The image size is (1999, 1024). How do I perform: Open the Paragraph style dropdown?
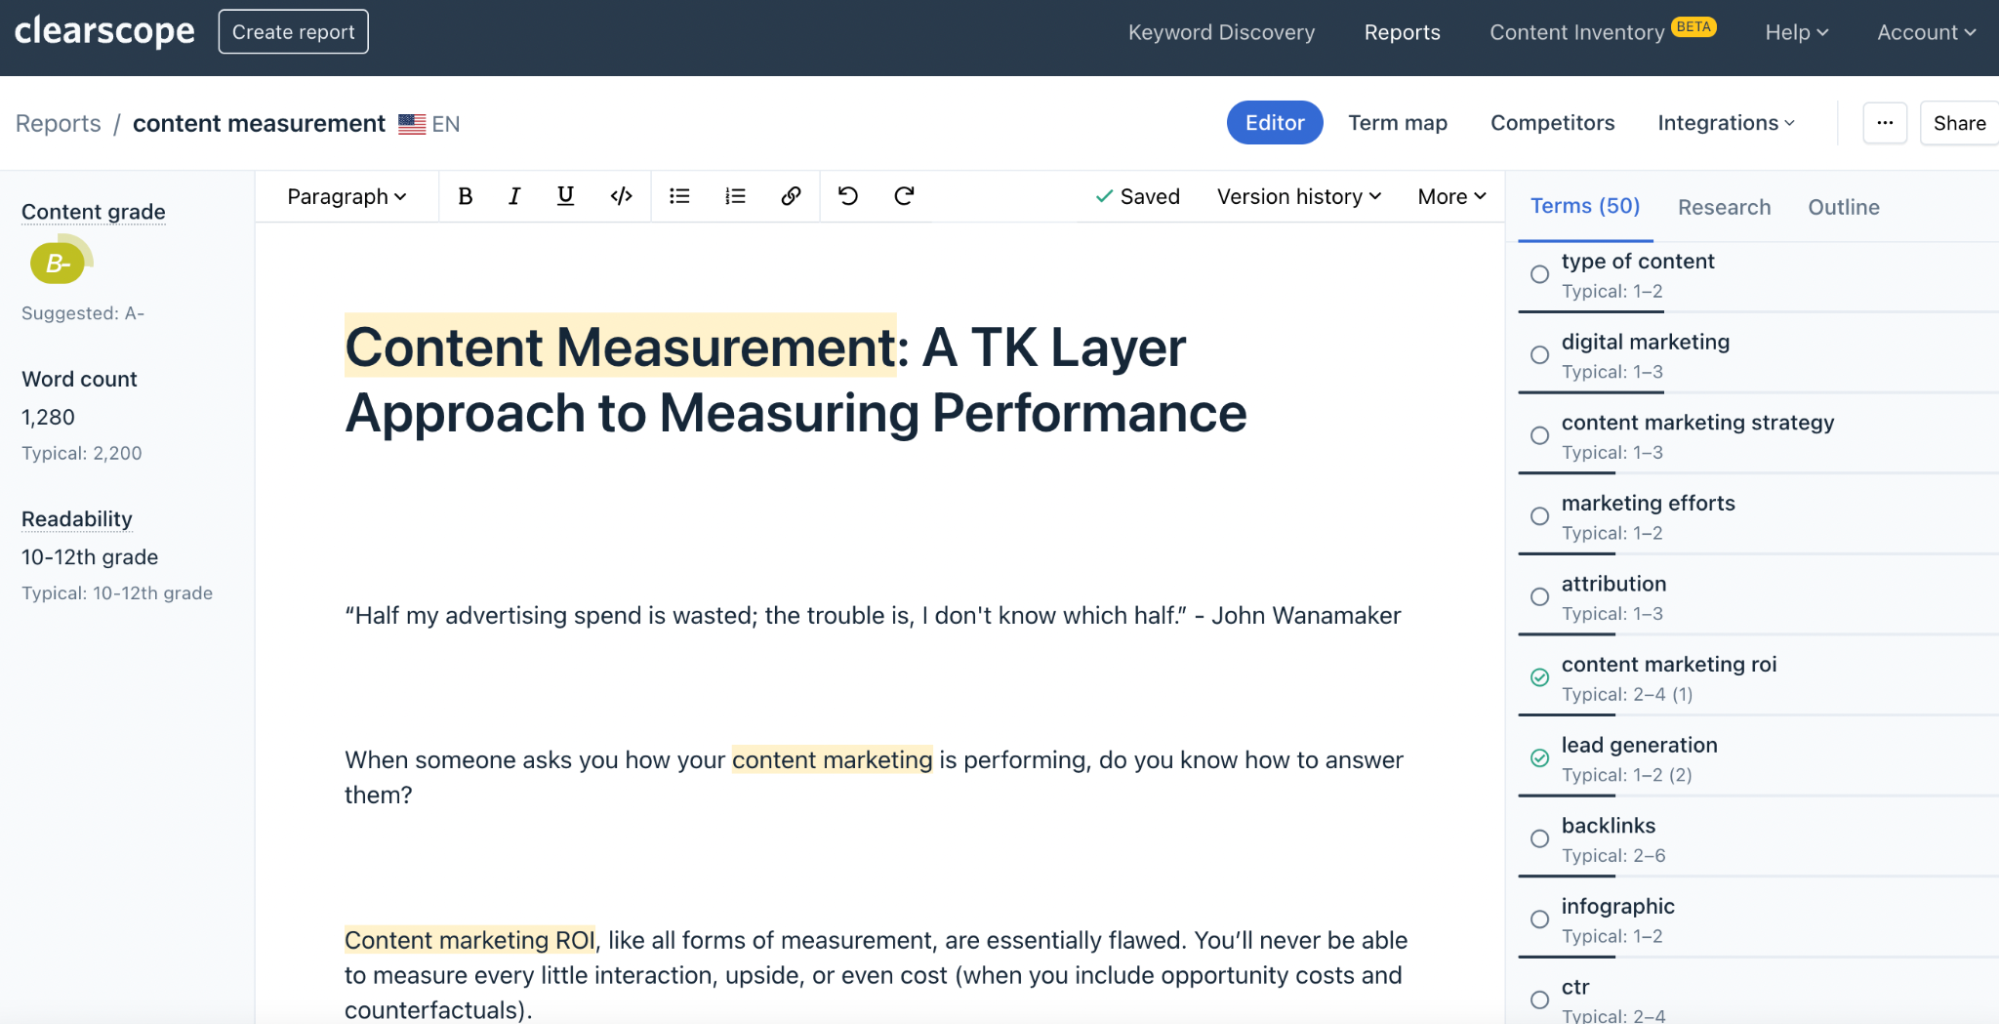point(344,196)
